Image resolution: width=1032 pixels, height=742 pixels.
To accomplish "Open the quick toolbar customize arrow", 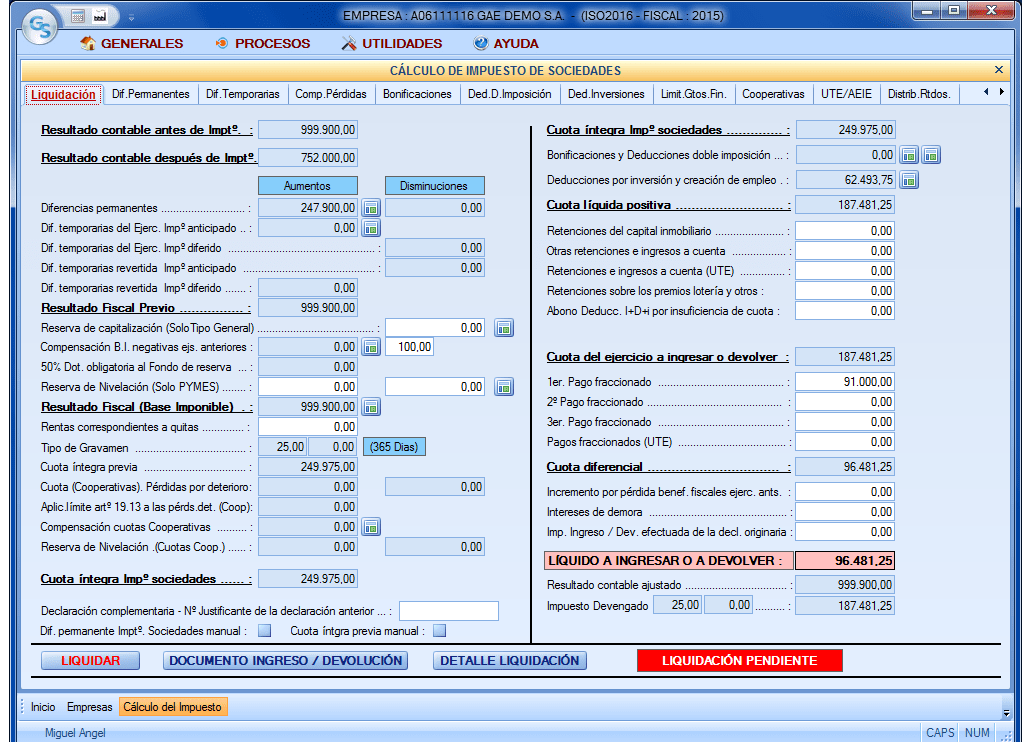I will click(x=131, y=17).
